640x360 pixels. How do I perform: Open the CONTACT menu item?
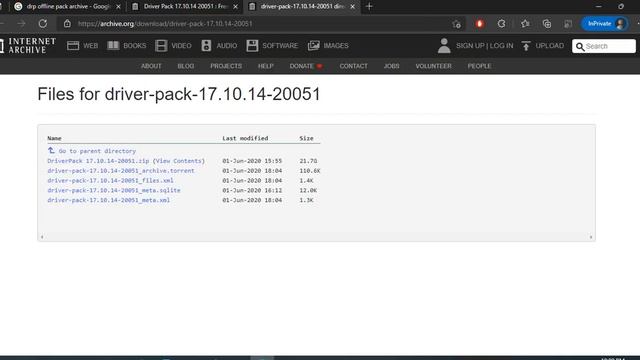click(x=353, y=66)
